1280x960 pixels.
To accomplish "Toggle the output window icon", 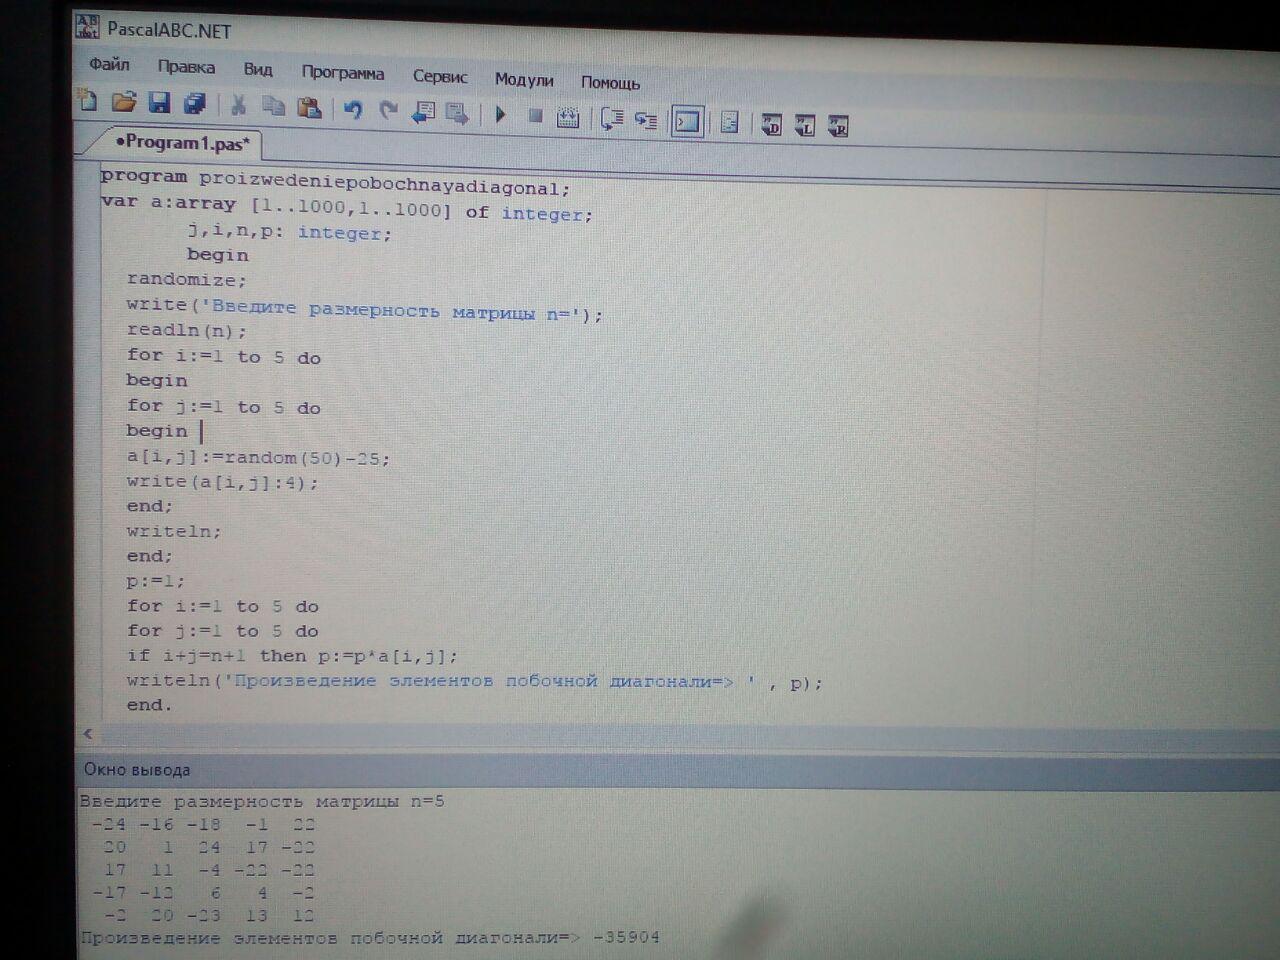I will (x=688, y=122).
